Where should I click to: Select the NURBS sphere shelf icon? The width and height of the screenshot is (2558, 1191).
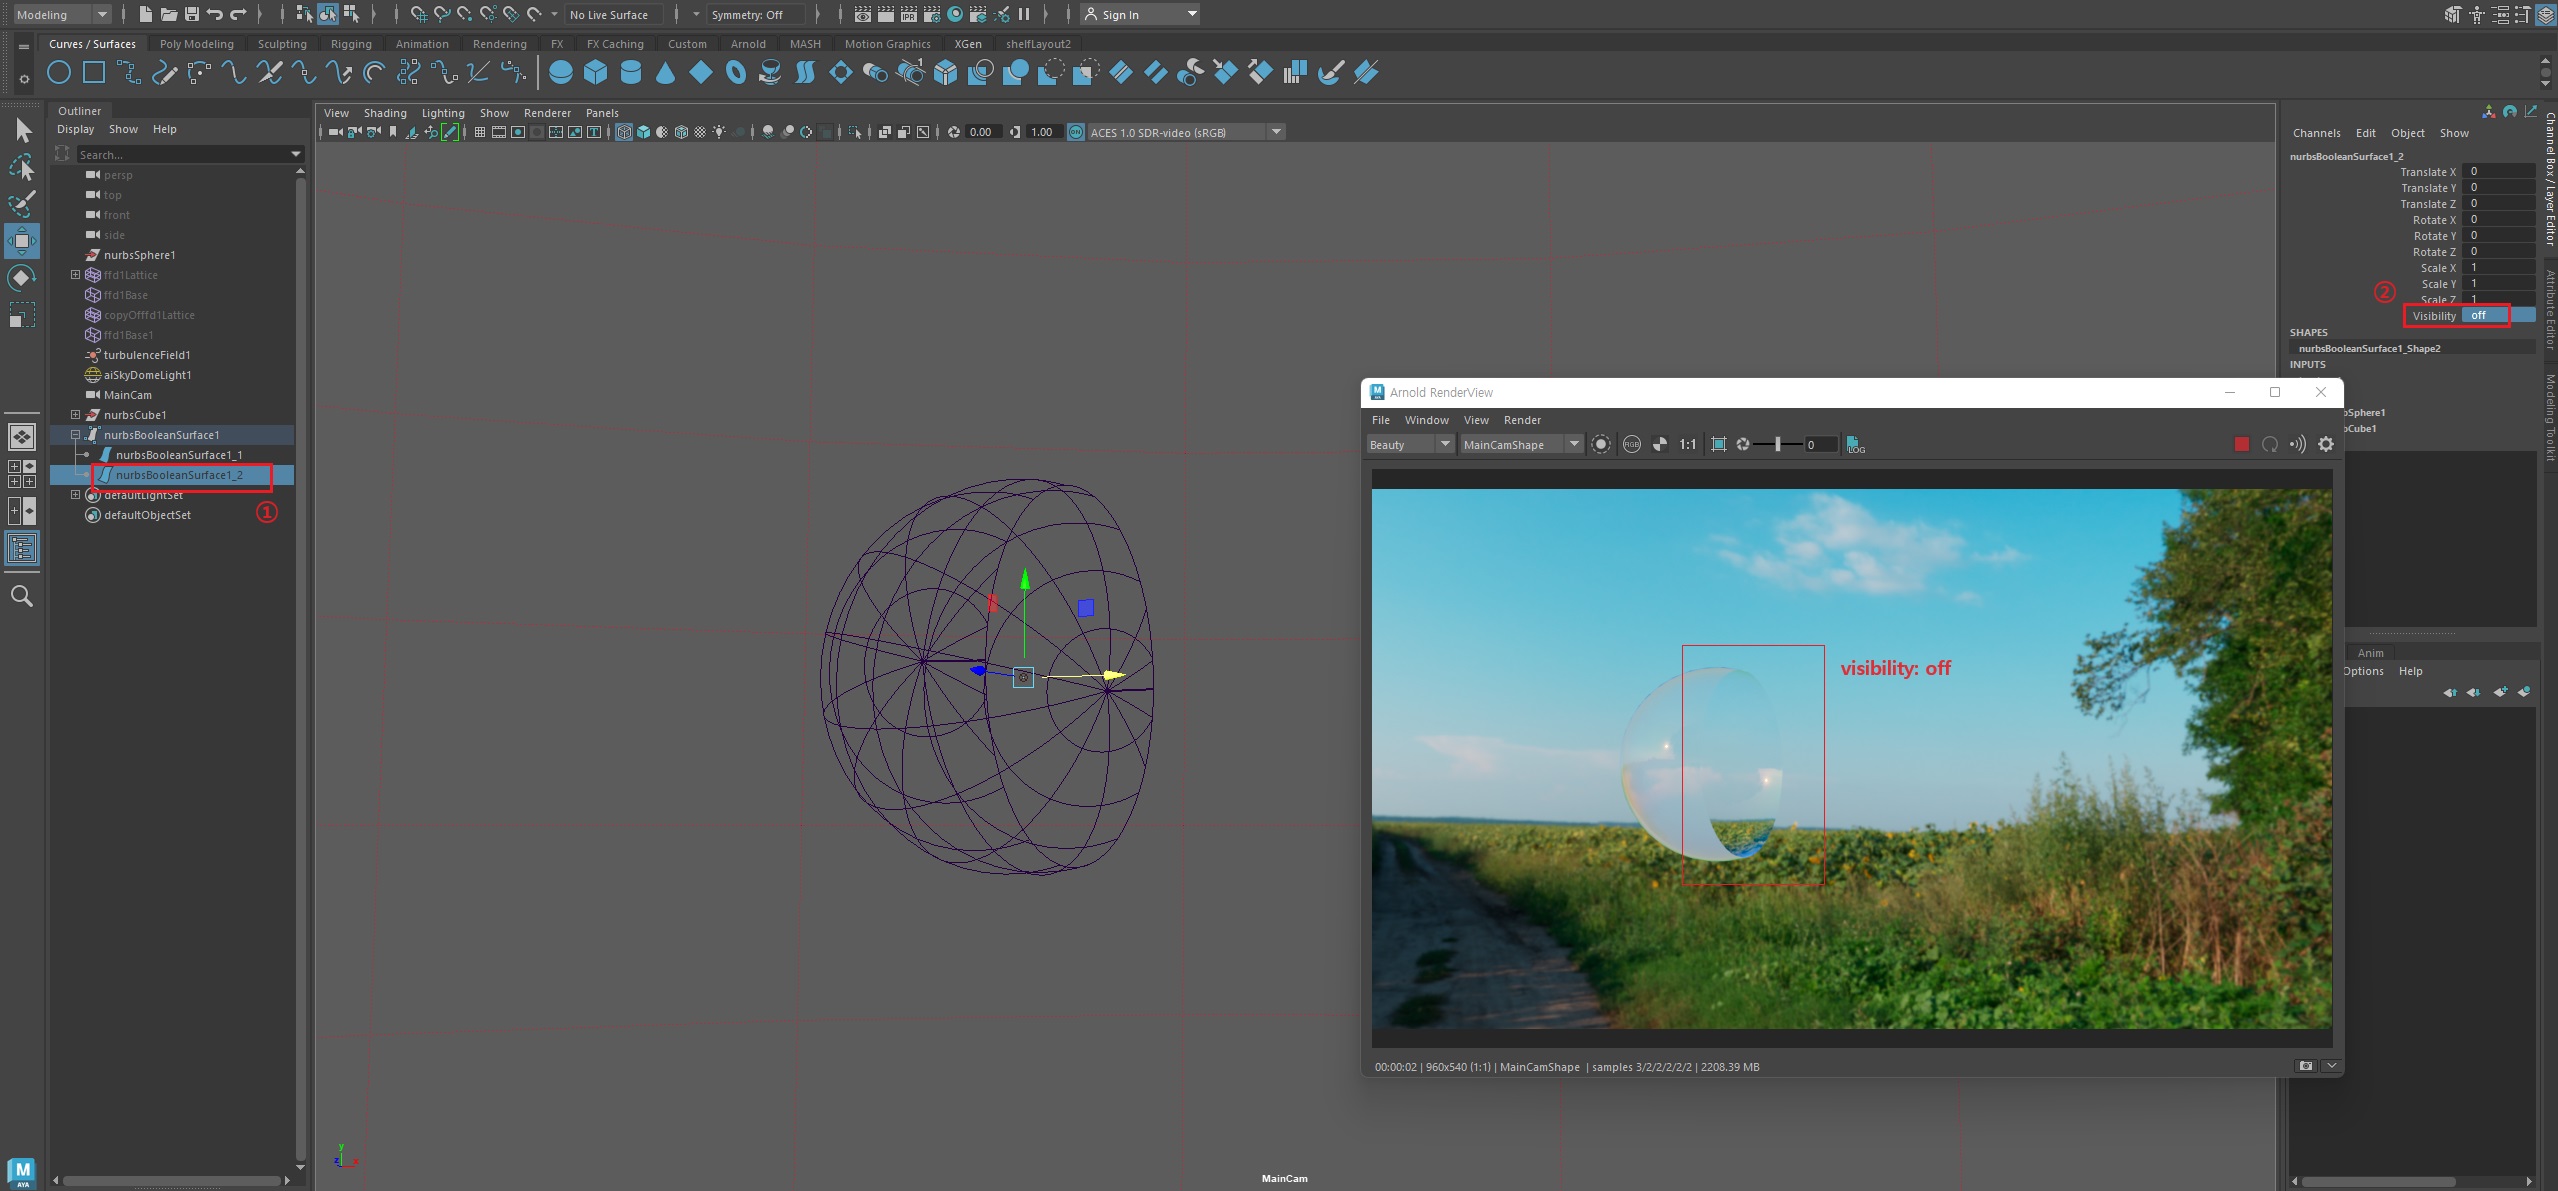point(561,72)
